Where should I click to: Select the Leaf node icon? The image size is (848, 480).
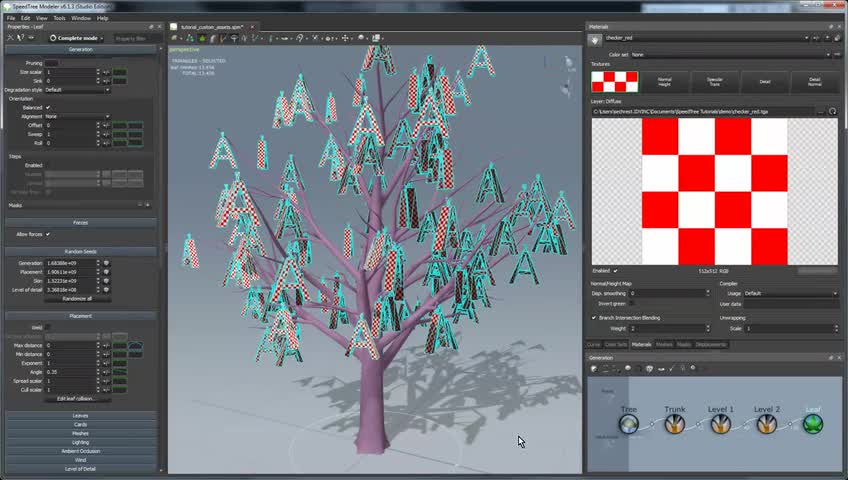[x=812, y=424]
